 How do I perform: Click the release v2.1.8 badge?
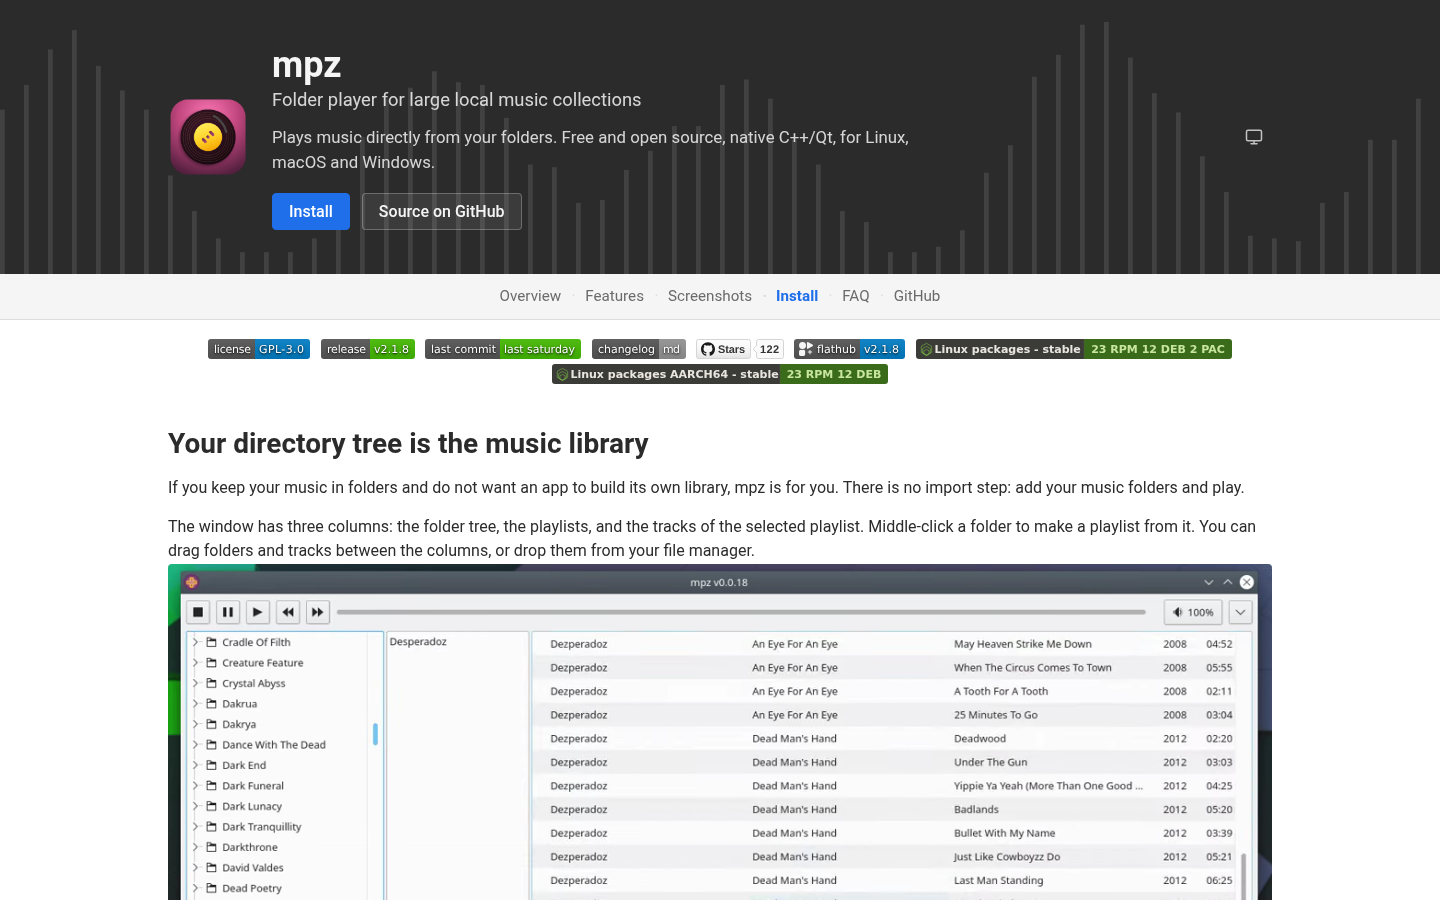click(368, 349)
